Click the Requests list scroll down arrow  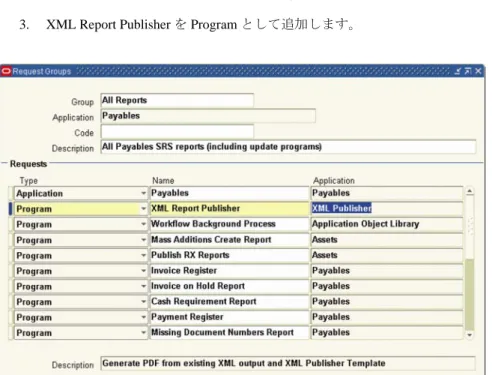tap(469, 335)
